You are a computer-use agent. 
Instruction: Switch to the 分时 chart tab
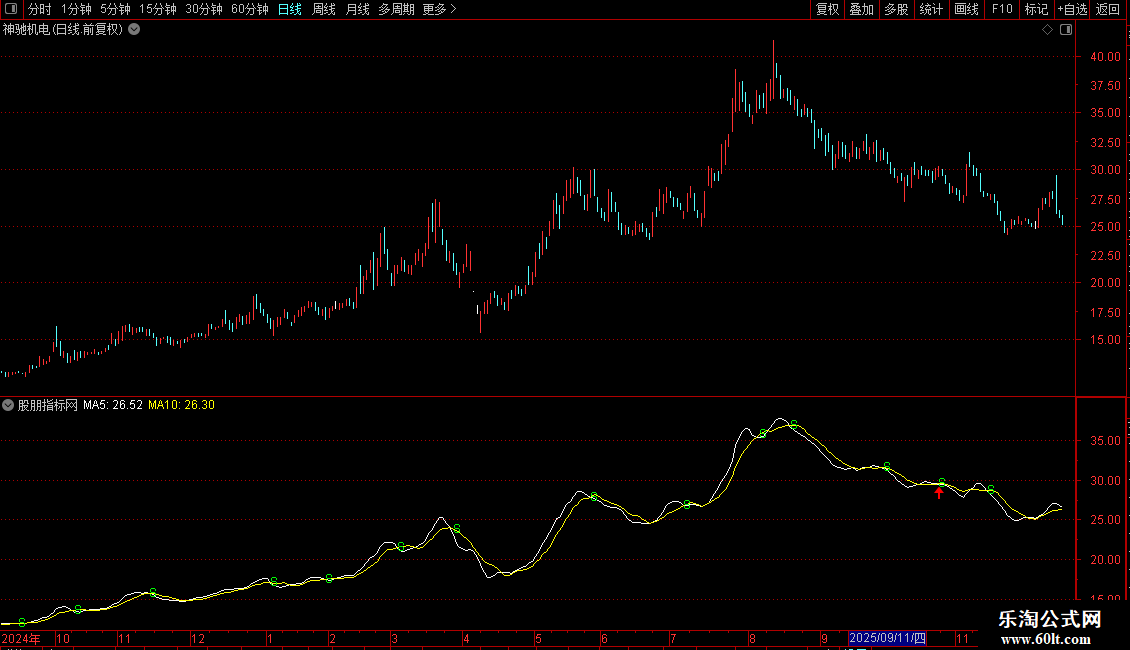point(40,9)
